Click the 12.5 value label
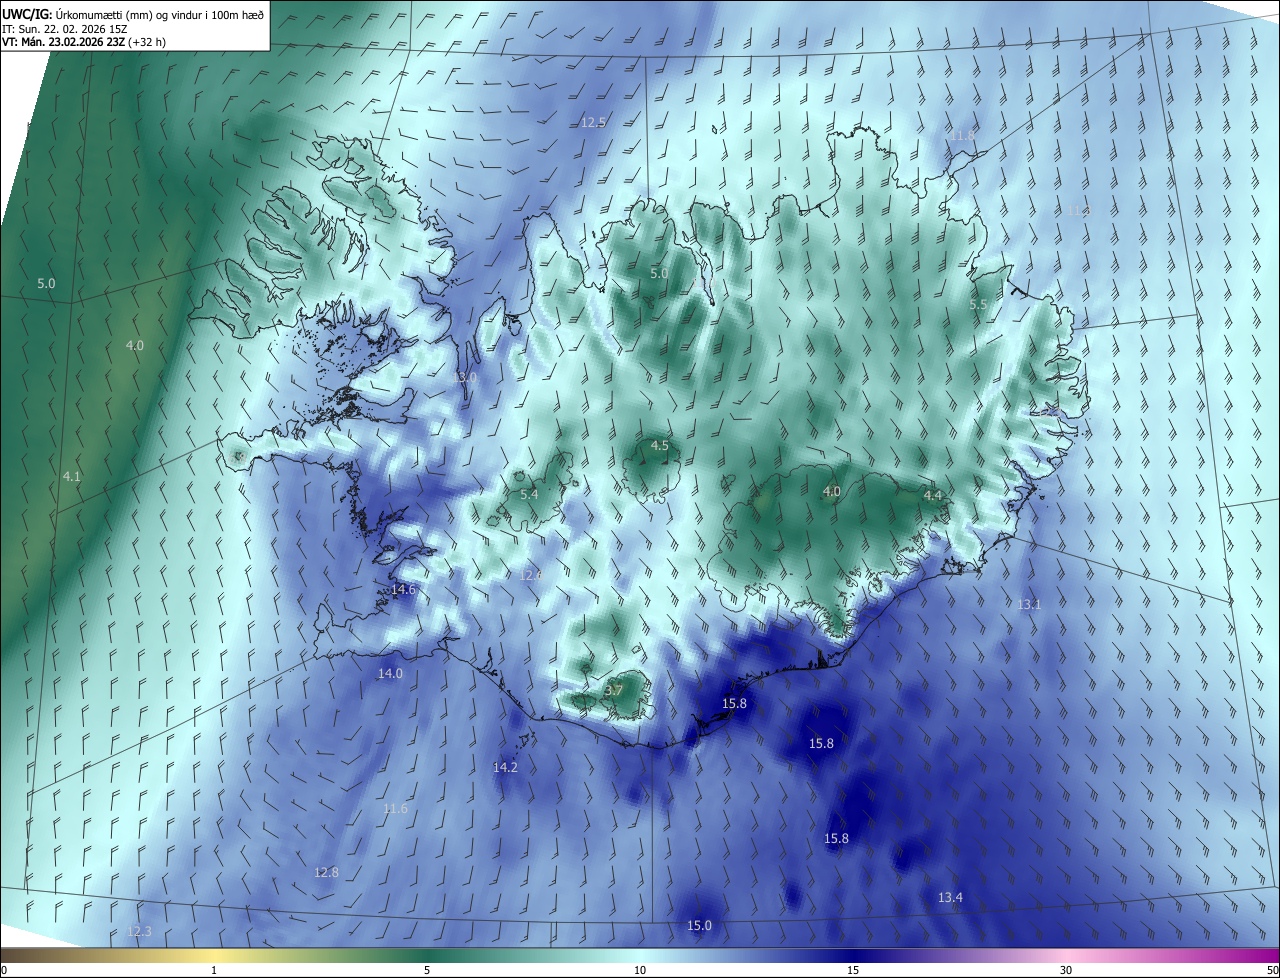The image size is (1280, 978). click(593, 122)
